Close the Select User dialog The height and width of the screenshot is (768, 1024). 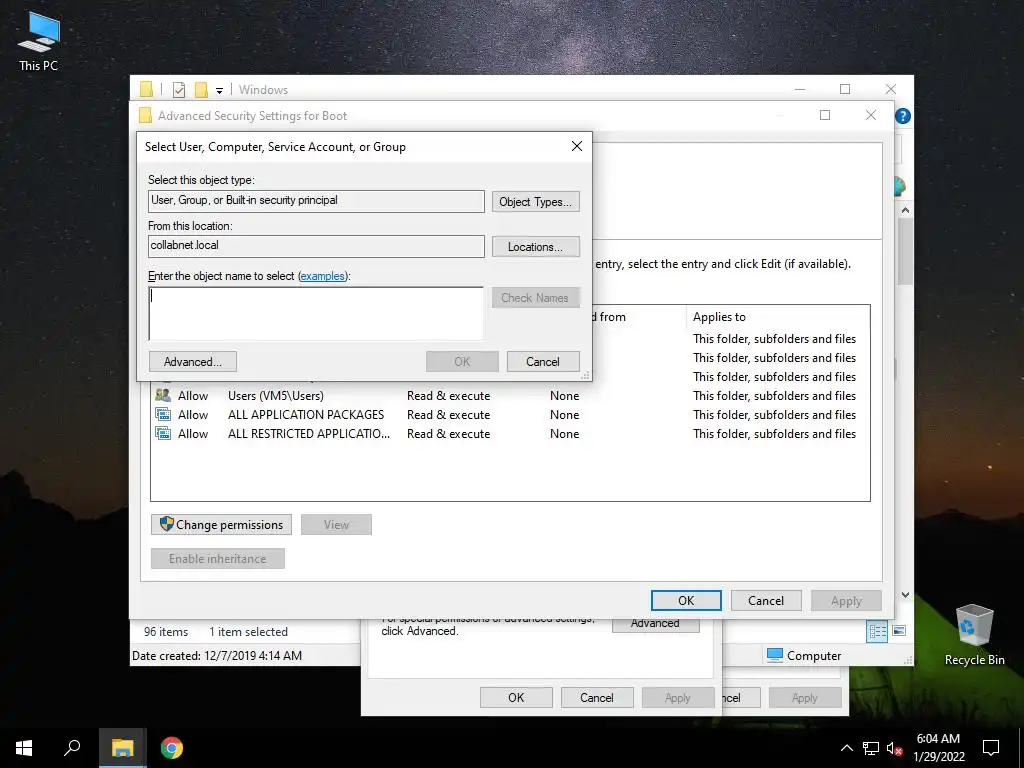577,146
